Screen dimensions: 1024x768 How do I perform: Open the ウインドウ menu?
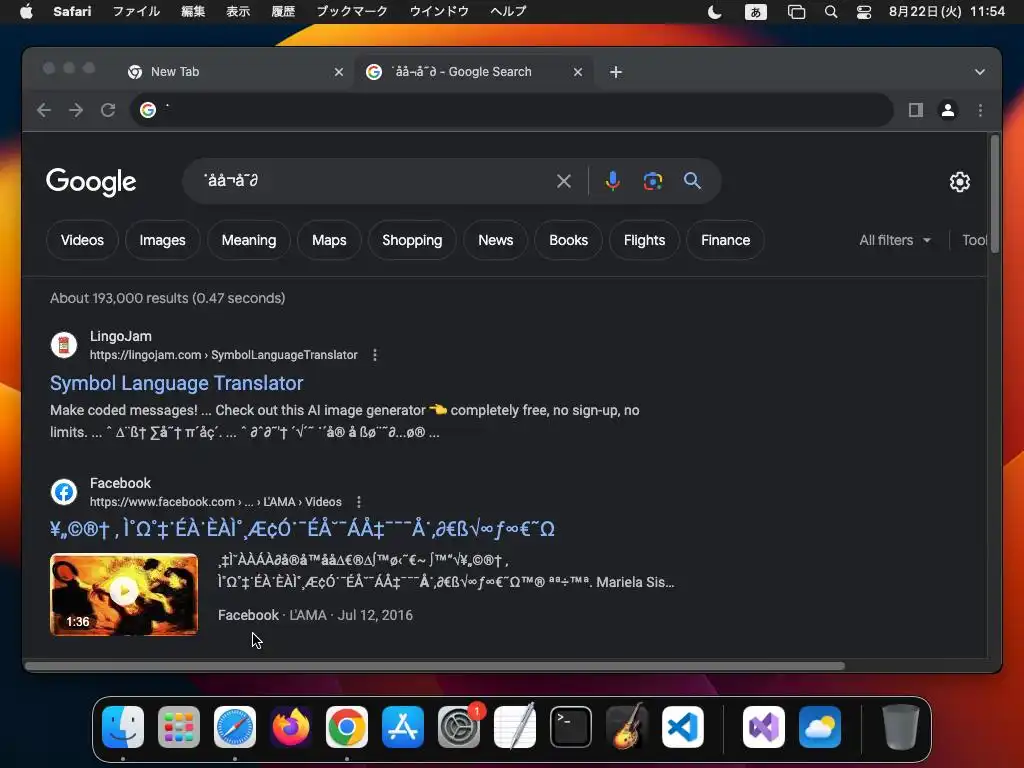[x=439, y=11]
